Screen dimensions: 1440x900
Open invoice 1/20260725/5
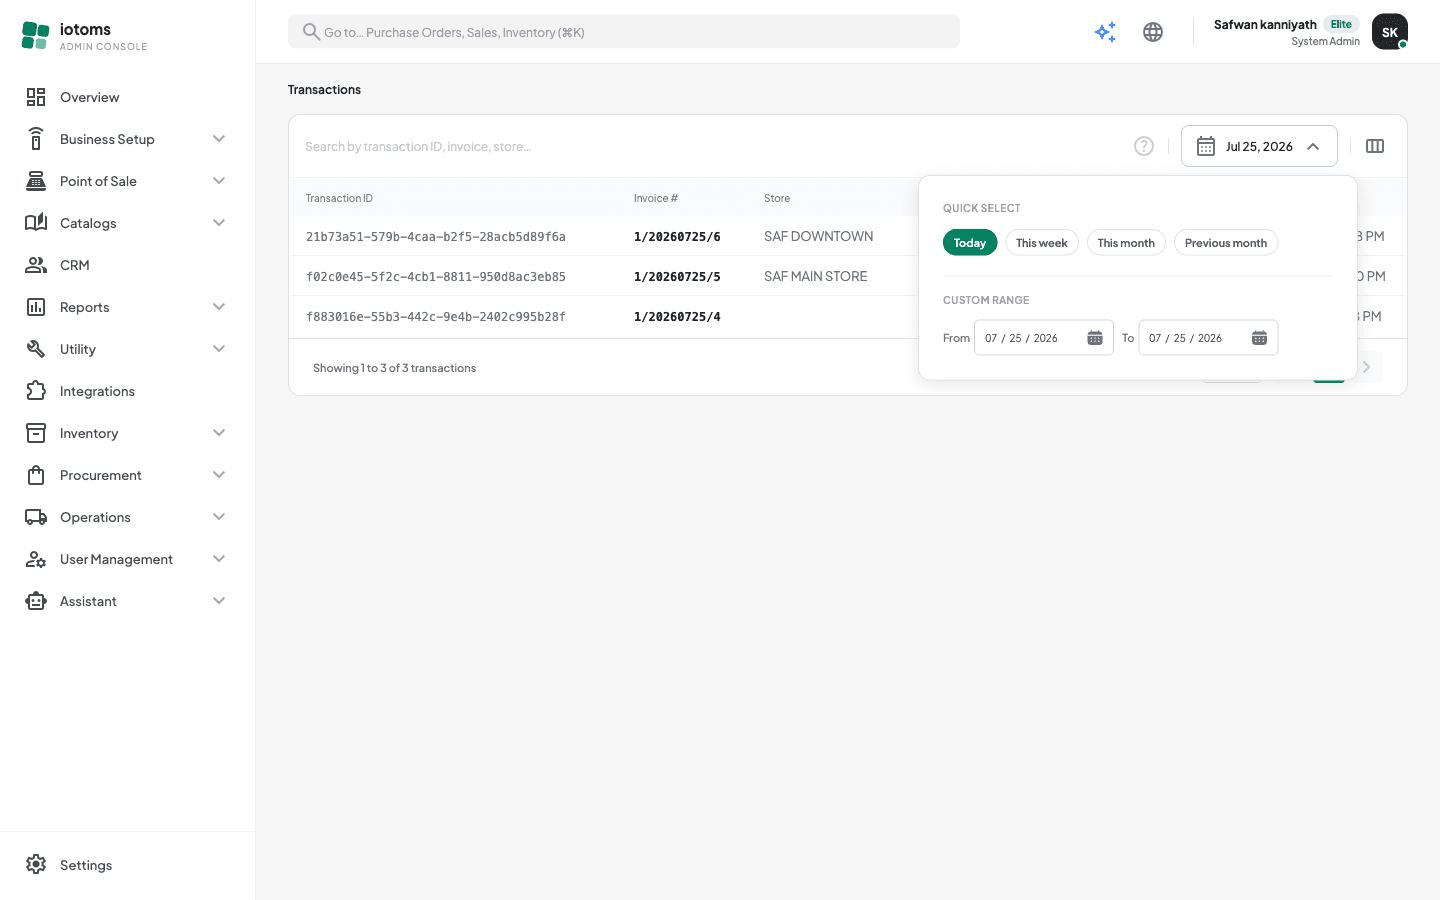(677, 277)
